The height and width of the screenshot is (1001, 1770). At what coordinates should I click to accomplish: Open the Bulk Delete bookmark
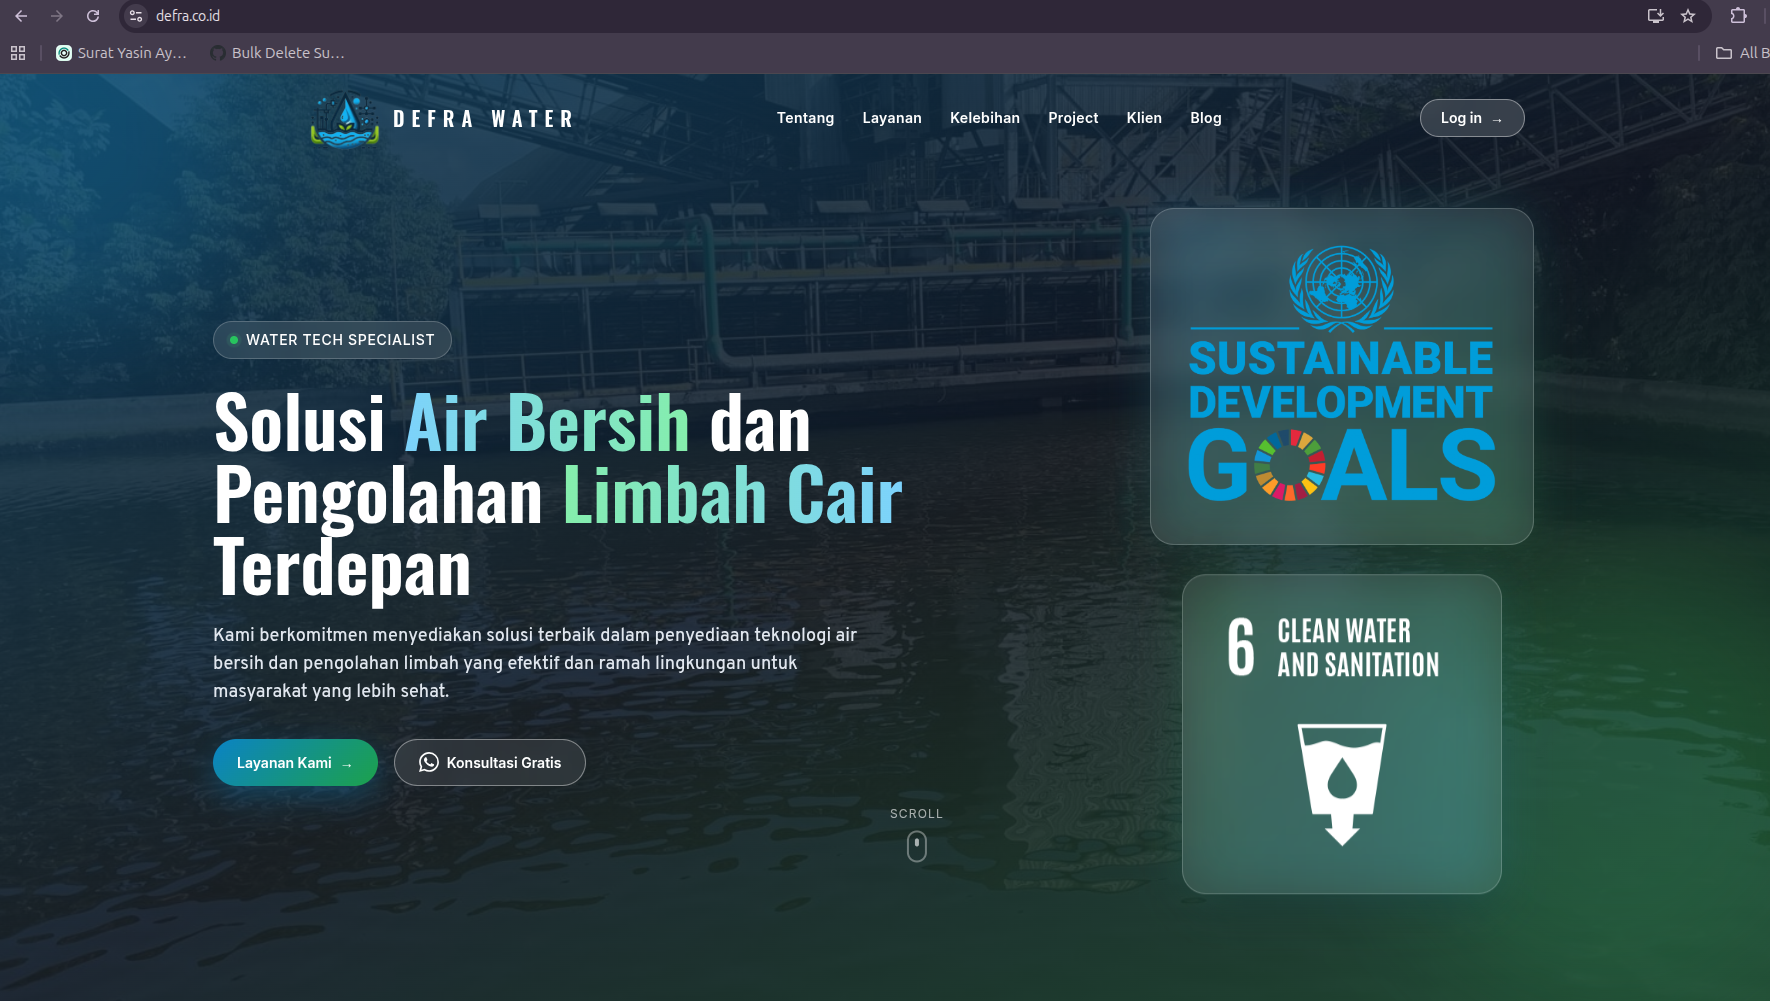tap(277, 53)
